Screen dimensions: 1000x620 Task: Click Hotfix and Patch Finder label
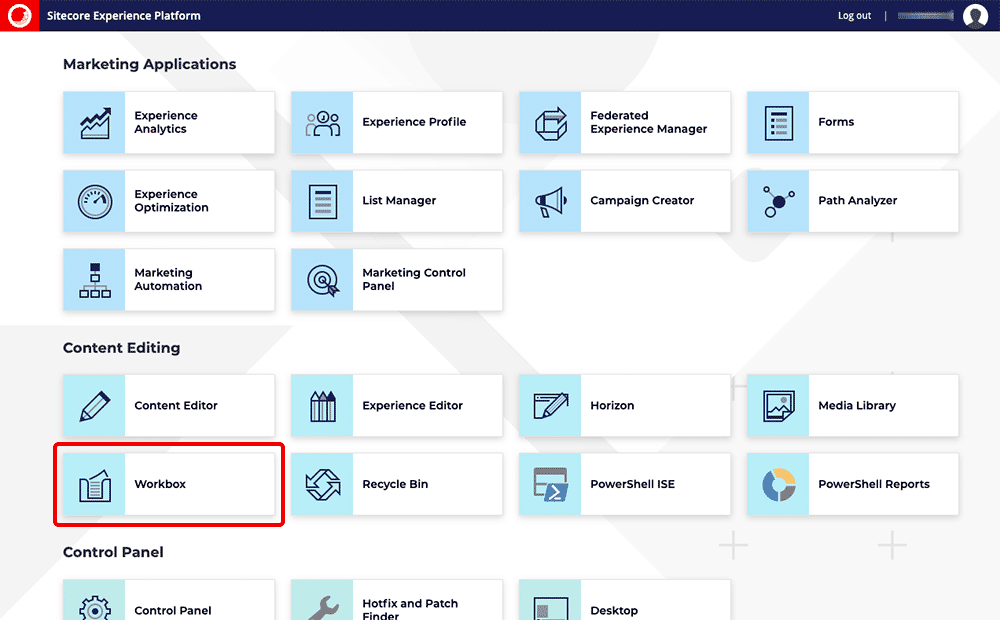coord(410,609)
